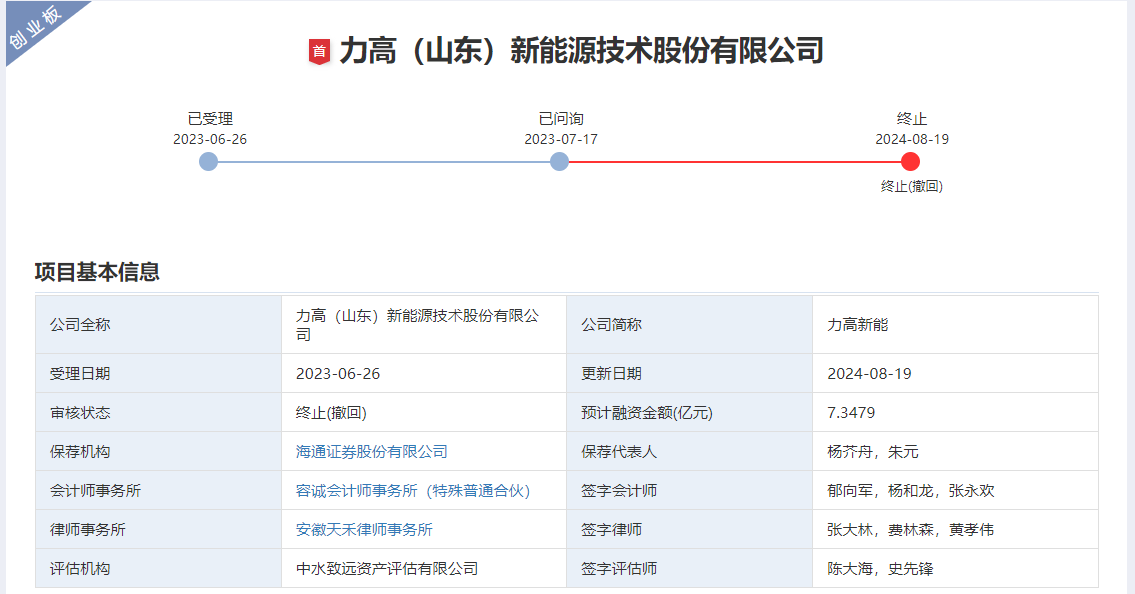The height and width of the screenshot is (594, 1135).
Task: Click the red 终止 timeline endpoint dot
Action: [x=911, y=160]
